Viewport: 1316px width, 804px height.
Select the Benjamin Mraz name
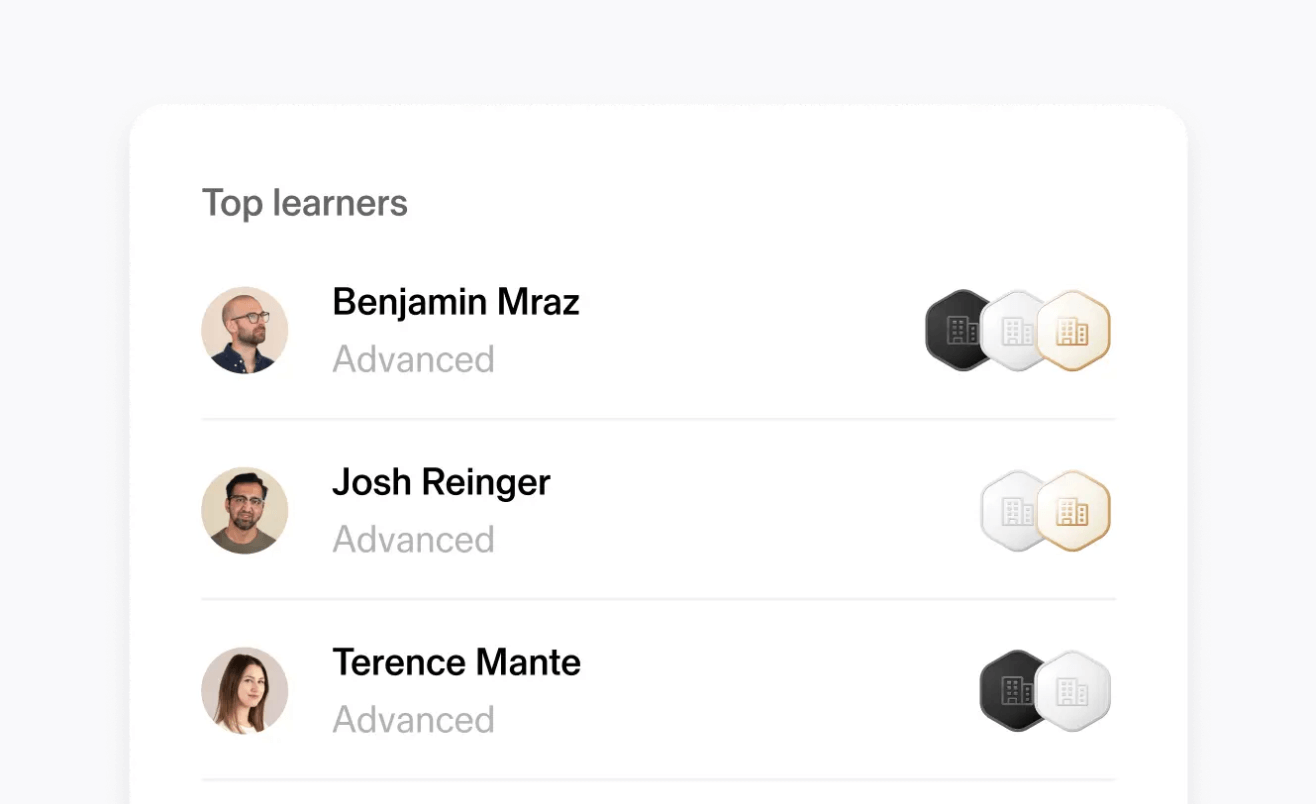456,301
